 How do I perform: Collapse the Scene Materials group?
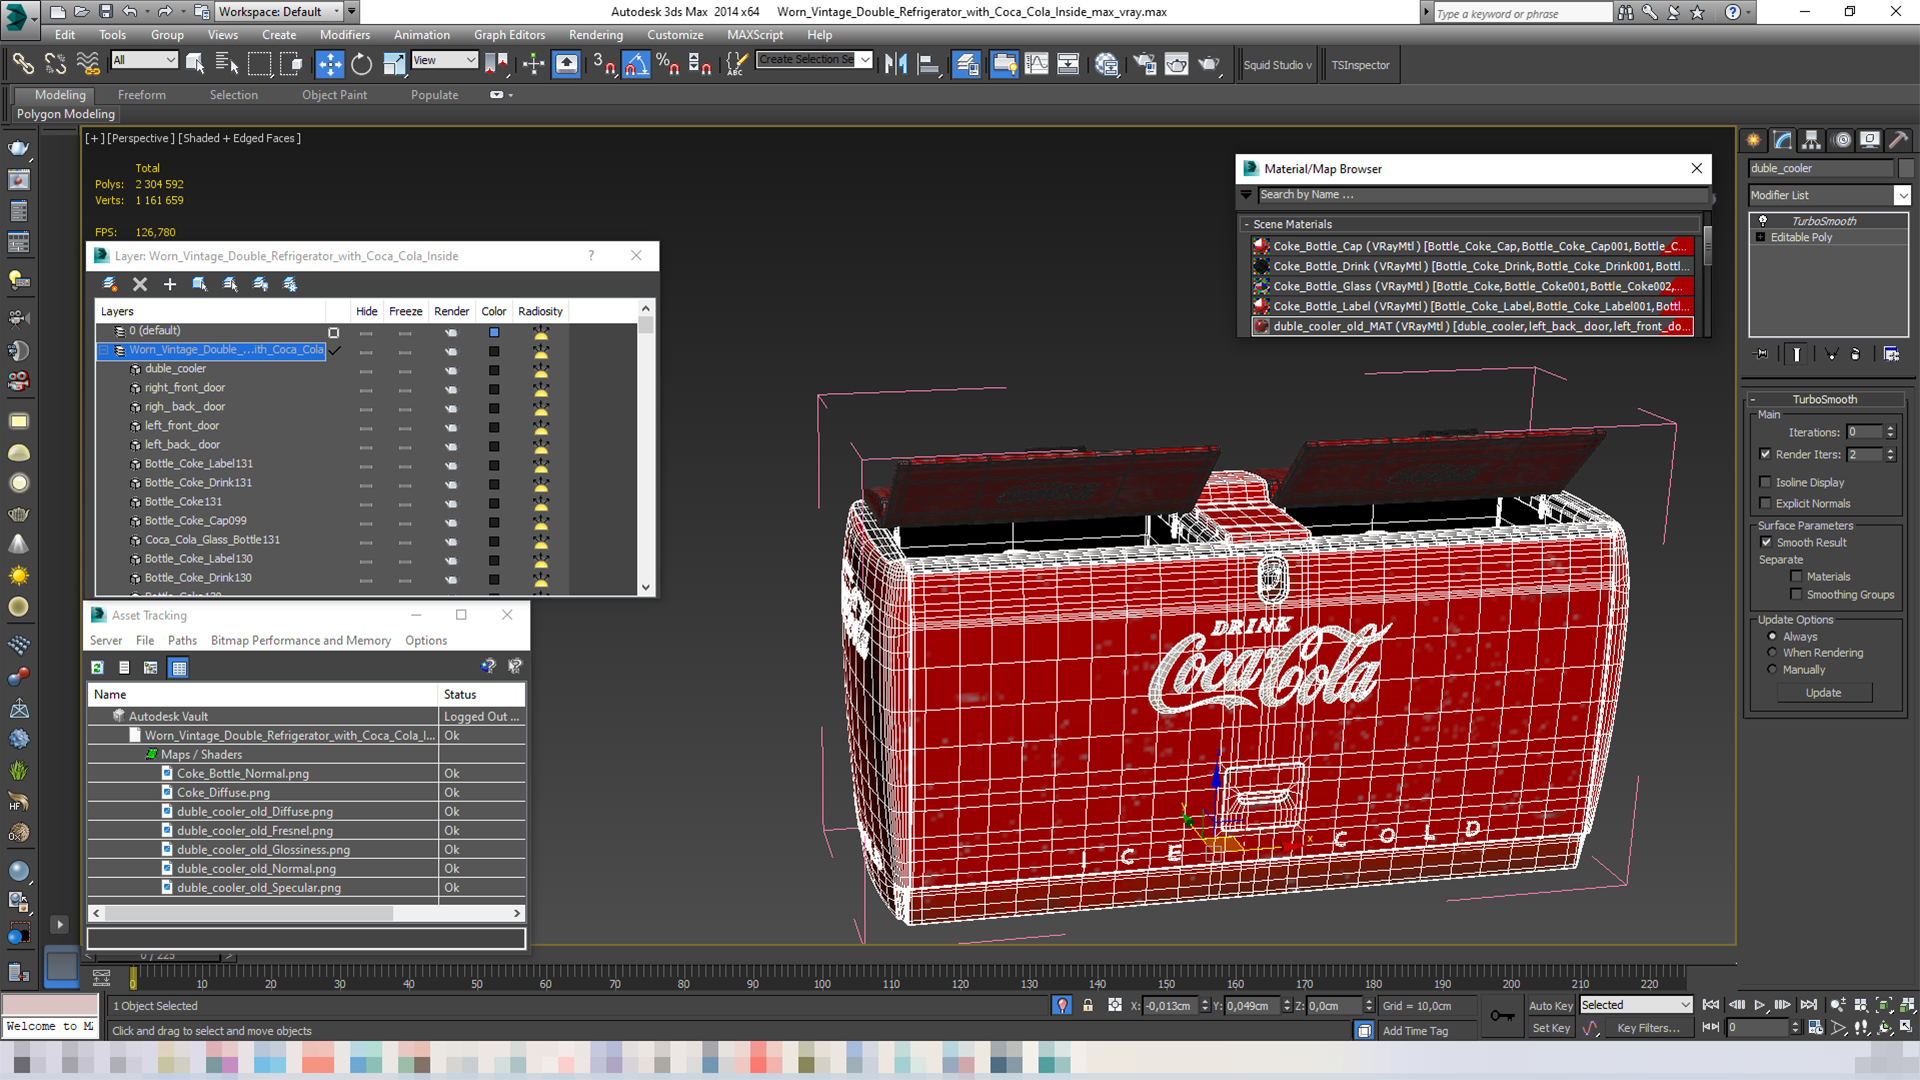1246,224
